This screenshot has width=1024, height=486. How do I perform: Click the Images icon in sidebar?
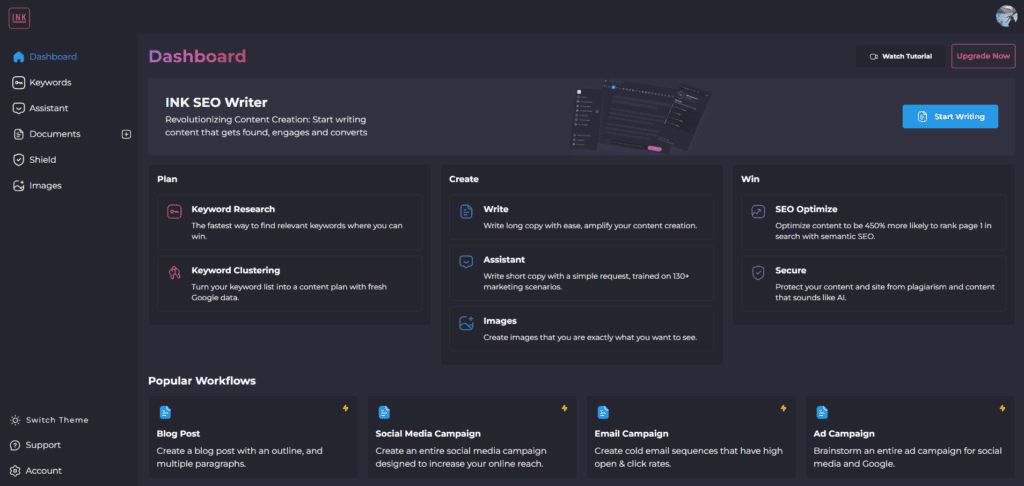(19, 186)
